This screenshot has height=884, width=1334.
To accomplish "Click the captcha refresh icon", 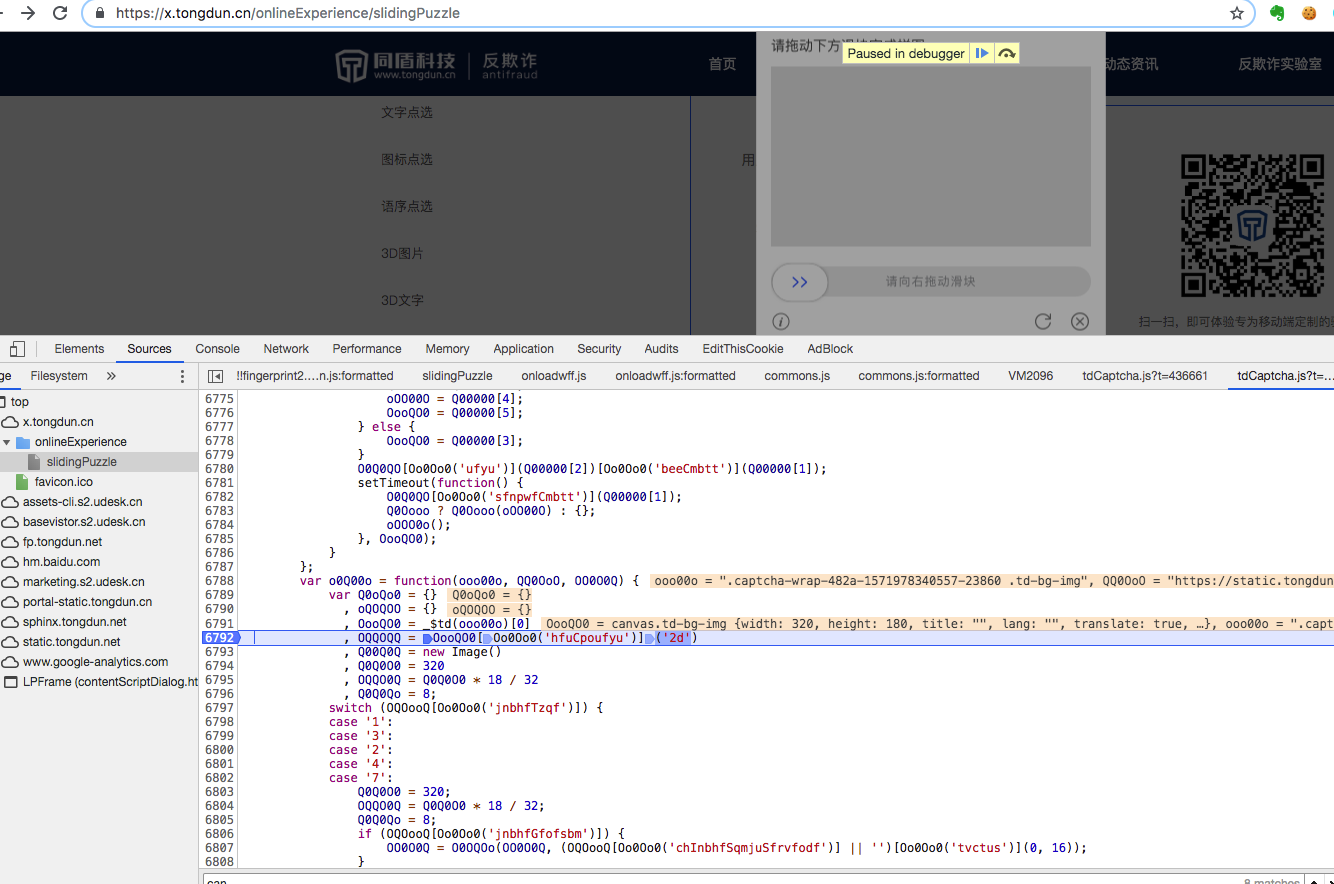I will coord(1043,321).
